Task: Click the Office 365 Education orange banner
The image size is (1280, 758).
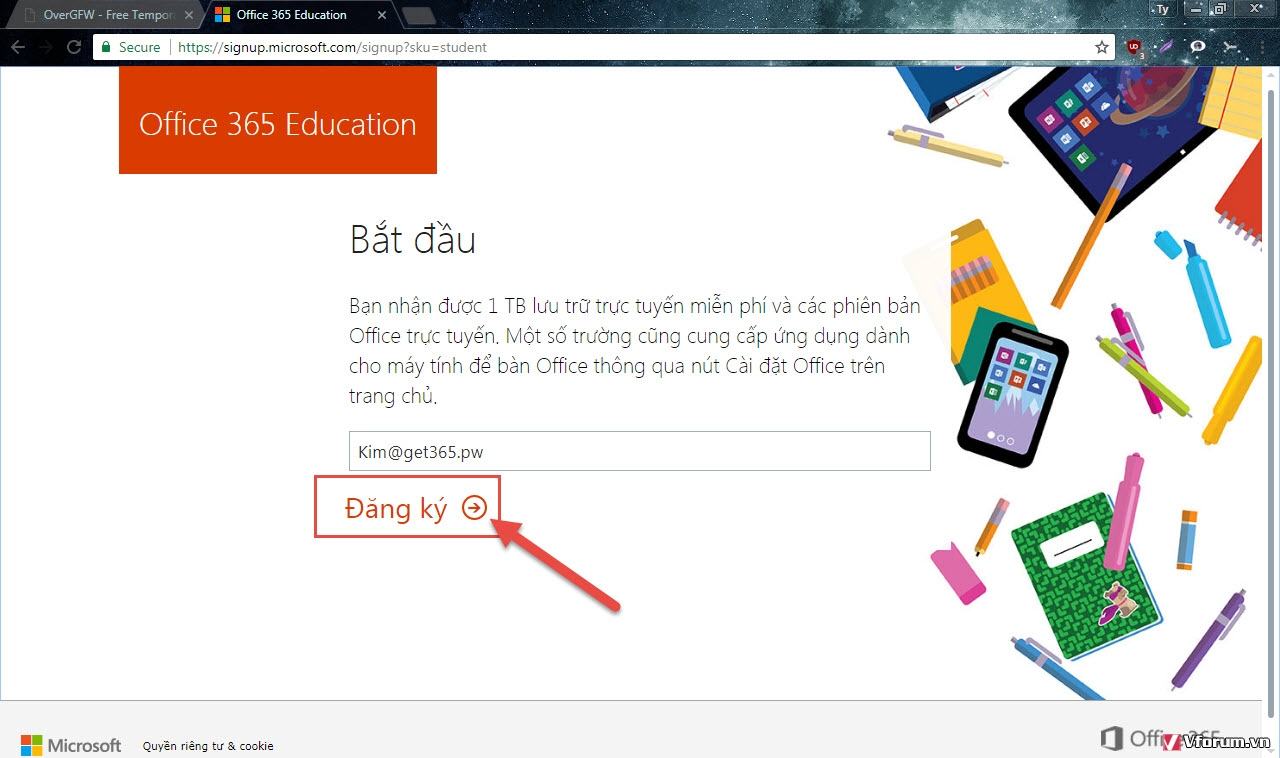Action: [278, 123]
